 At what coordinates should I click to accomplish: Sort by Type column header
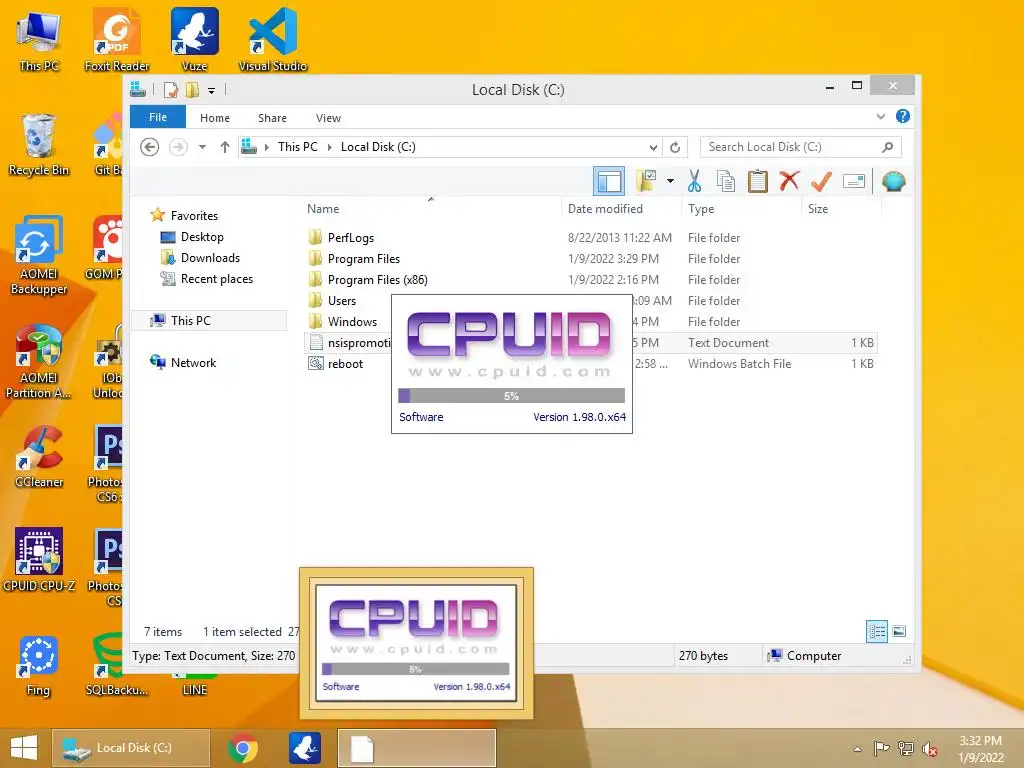(x=701, y=209)
